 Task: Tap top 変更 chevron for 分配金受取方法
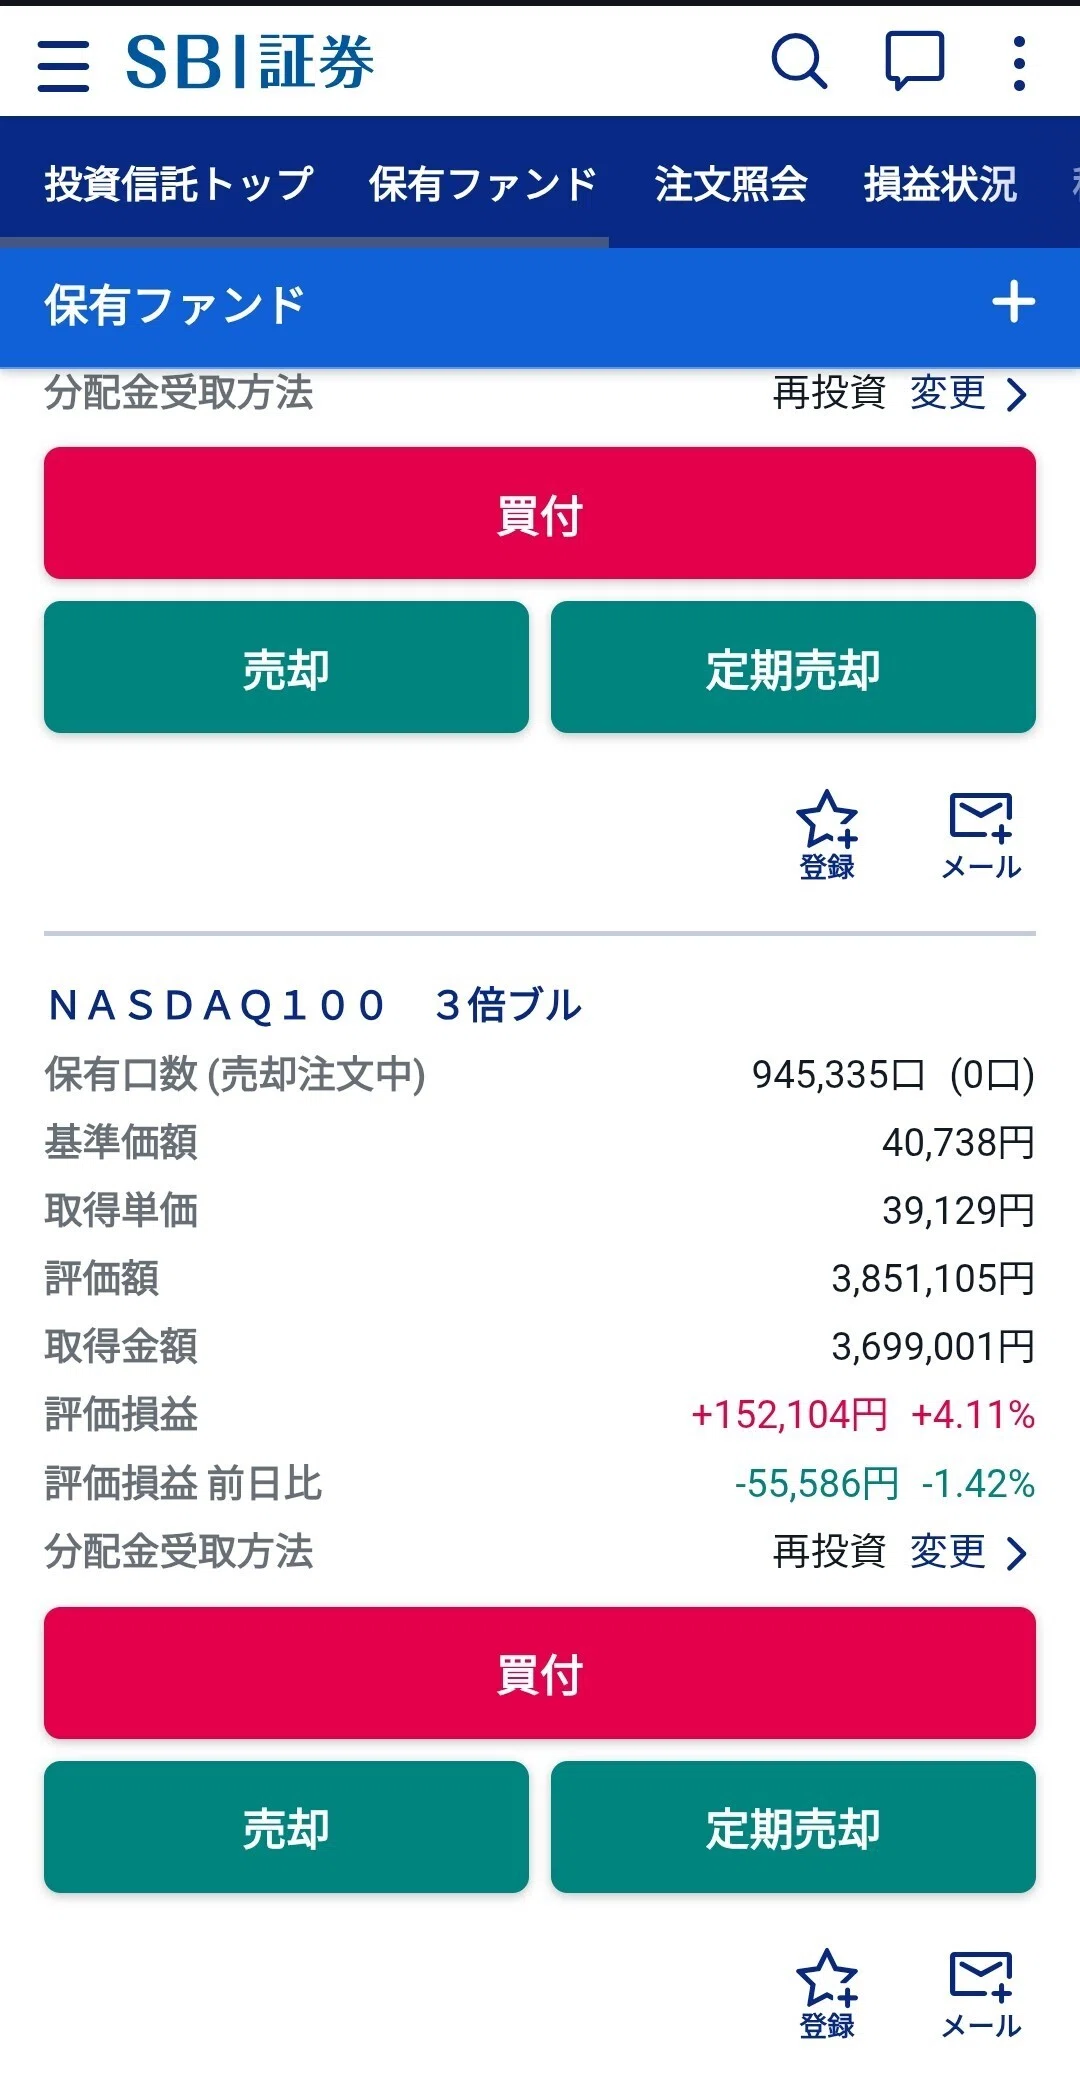tap(968, 393)
